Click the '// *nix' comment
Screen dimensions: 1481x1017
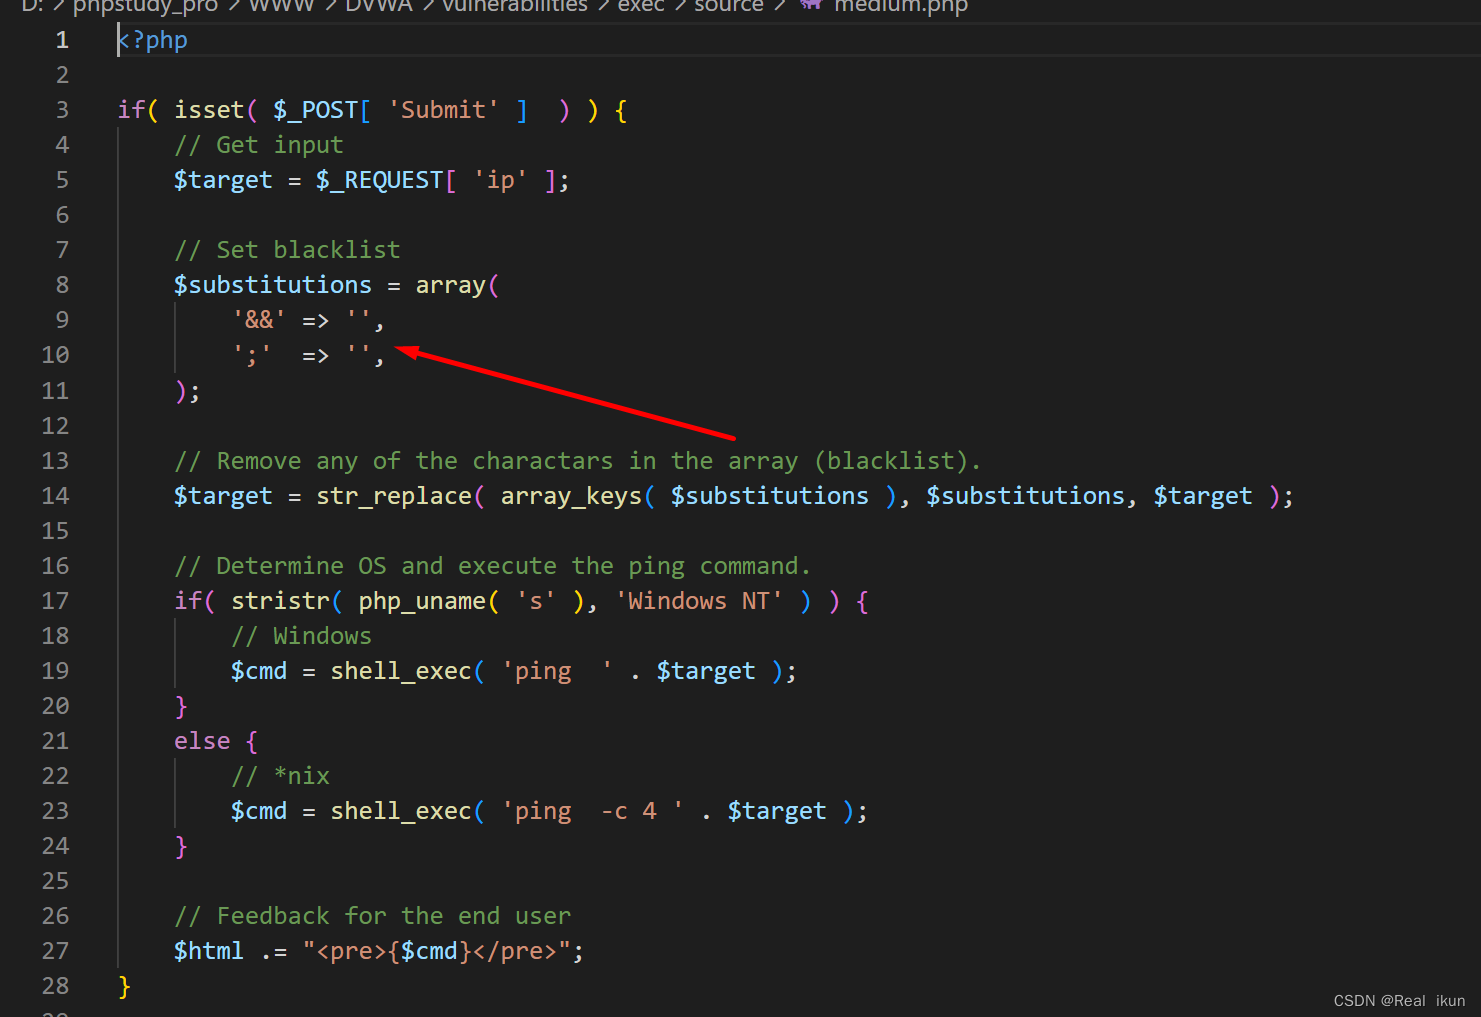pos(280,776)
